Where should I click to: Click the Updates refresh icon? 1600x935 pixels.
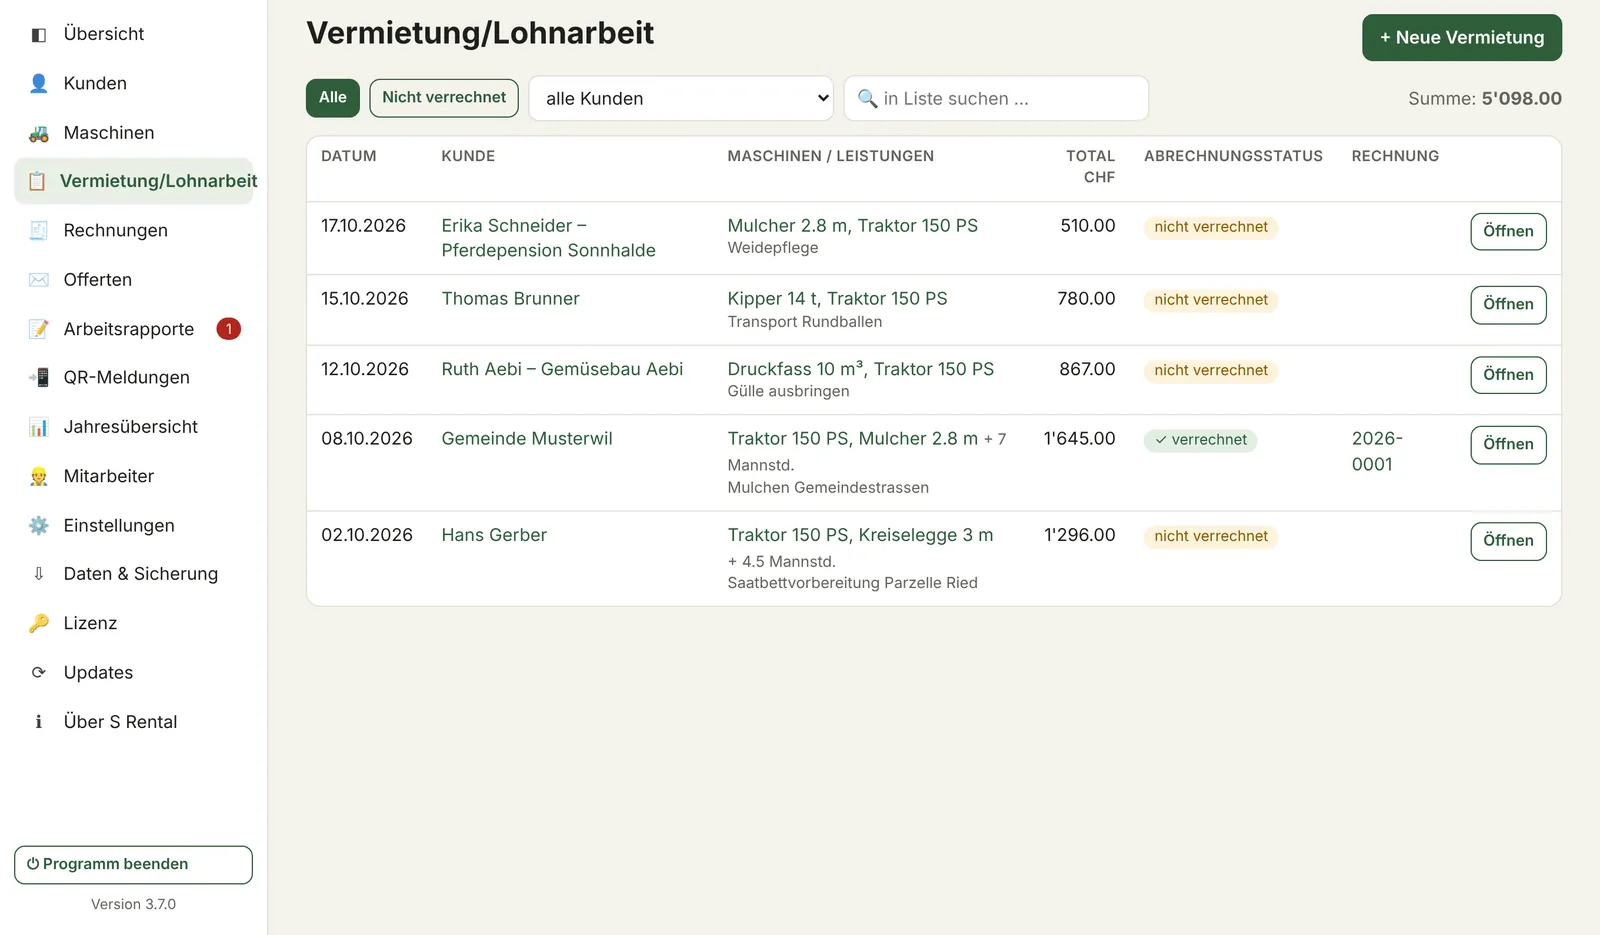pyautogui.click(x=39, y=673)
